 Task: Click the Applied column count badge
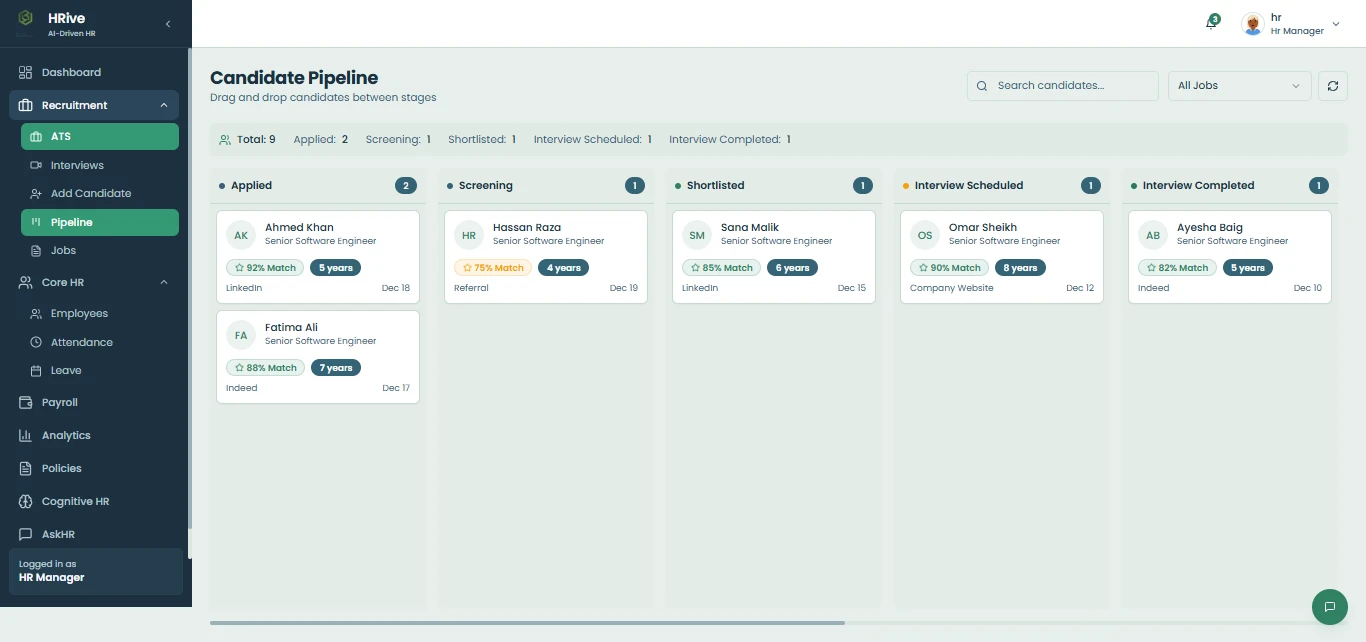coord(405,185)
